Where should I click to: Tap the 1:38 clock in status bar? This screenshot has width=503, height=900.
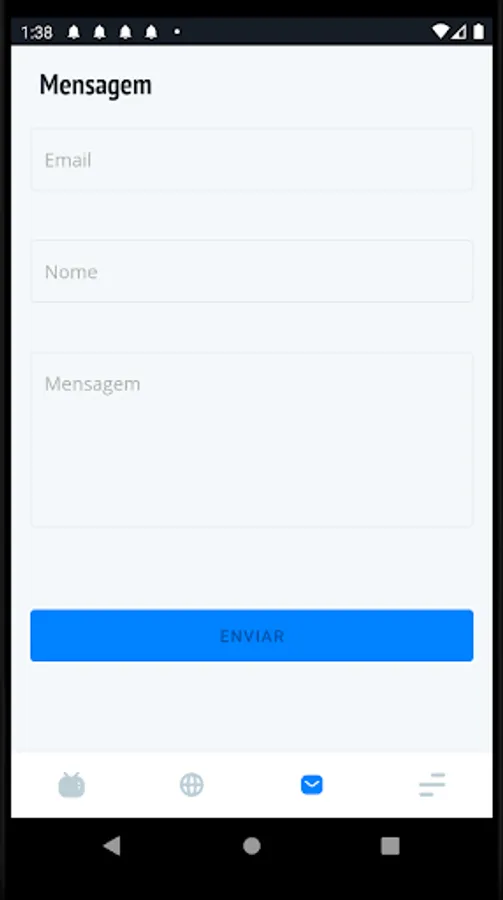[x=37, y=33]
